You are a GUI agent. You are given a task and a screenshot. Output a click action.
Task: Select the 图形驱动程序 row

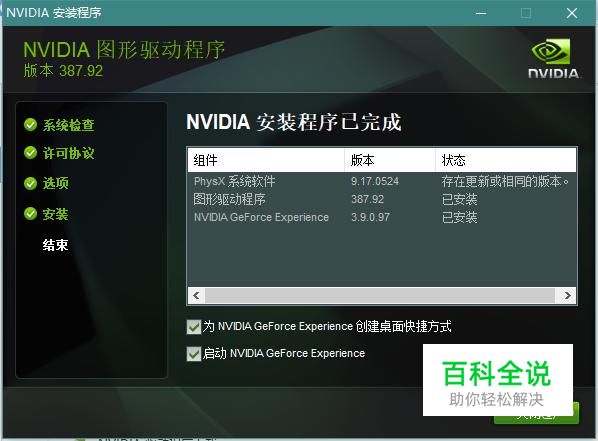click(382, 199)
